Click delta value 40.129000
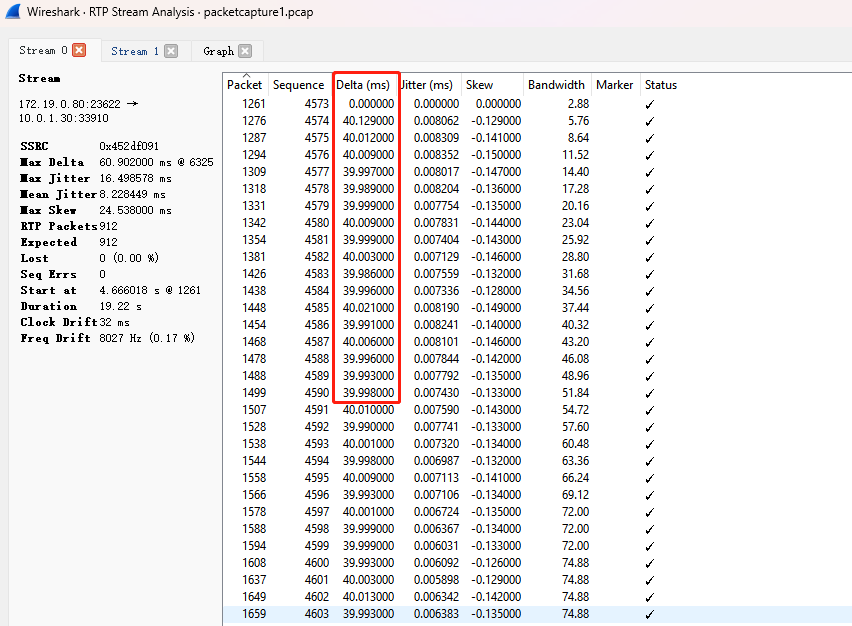Viewport: 852px width, 626px height. click(368, 121)
